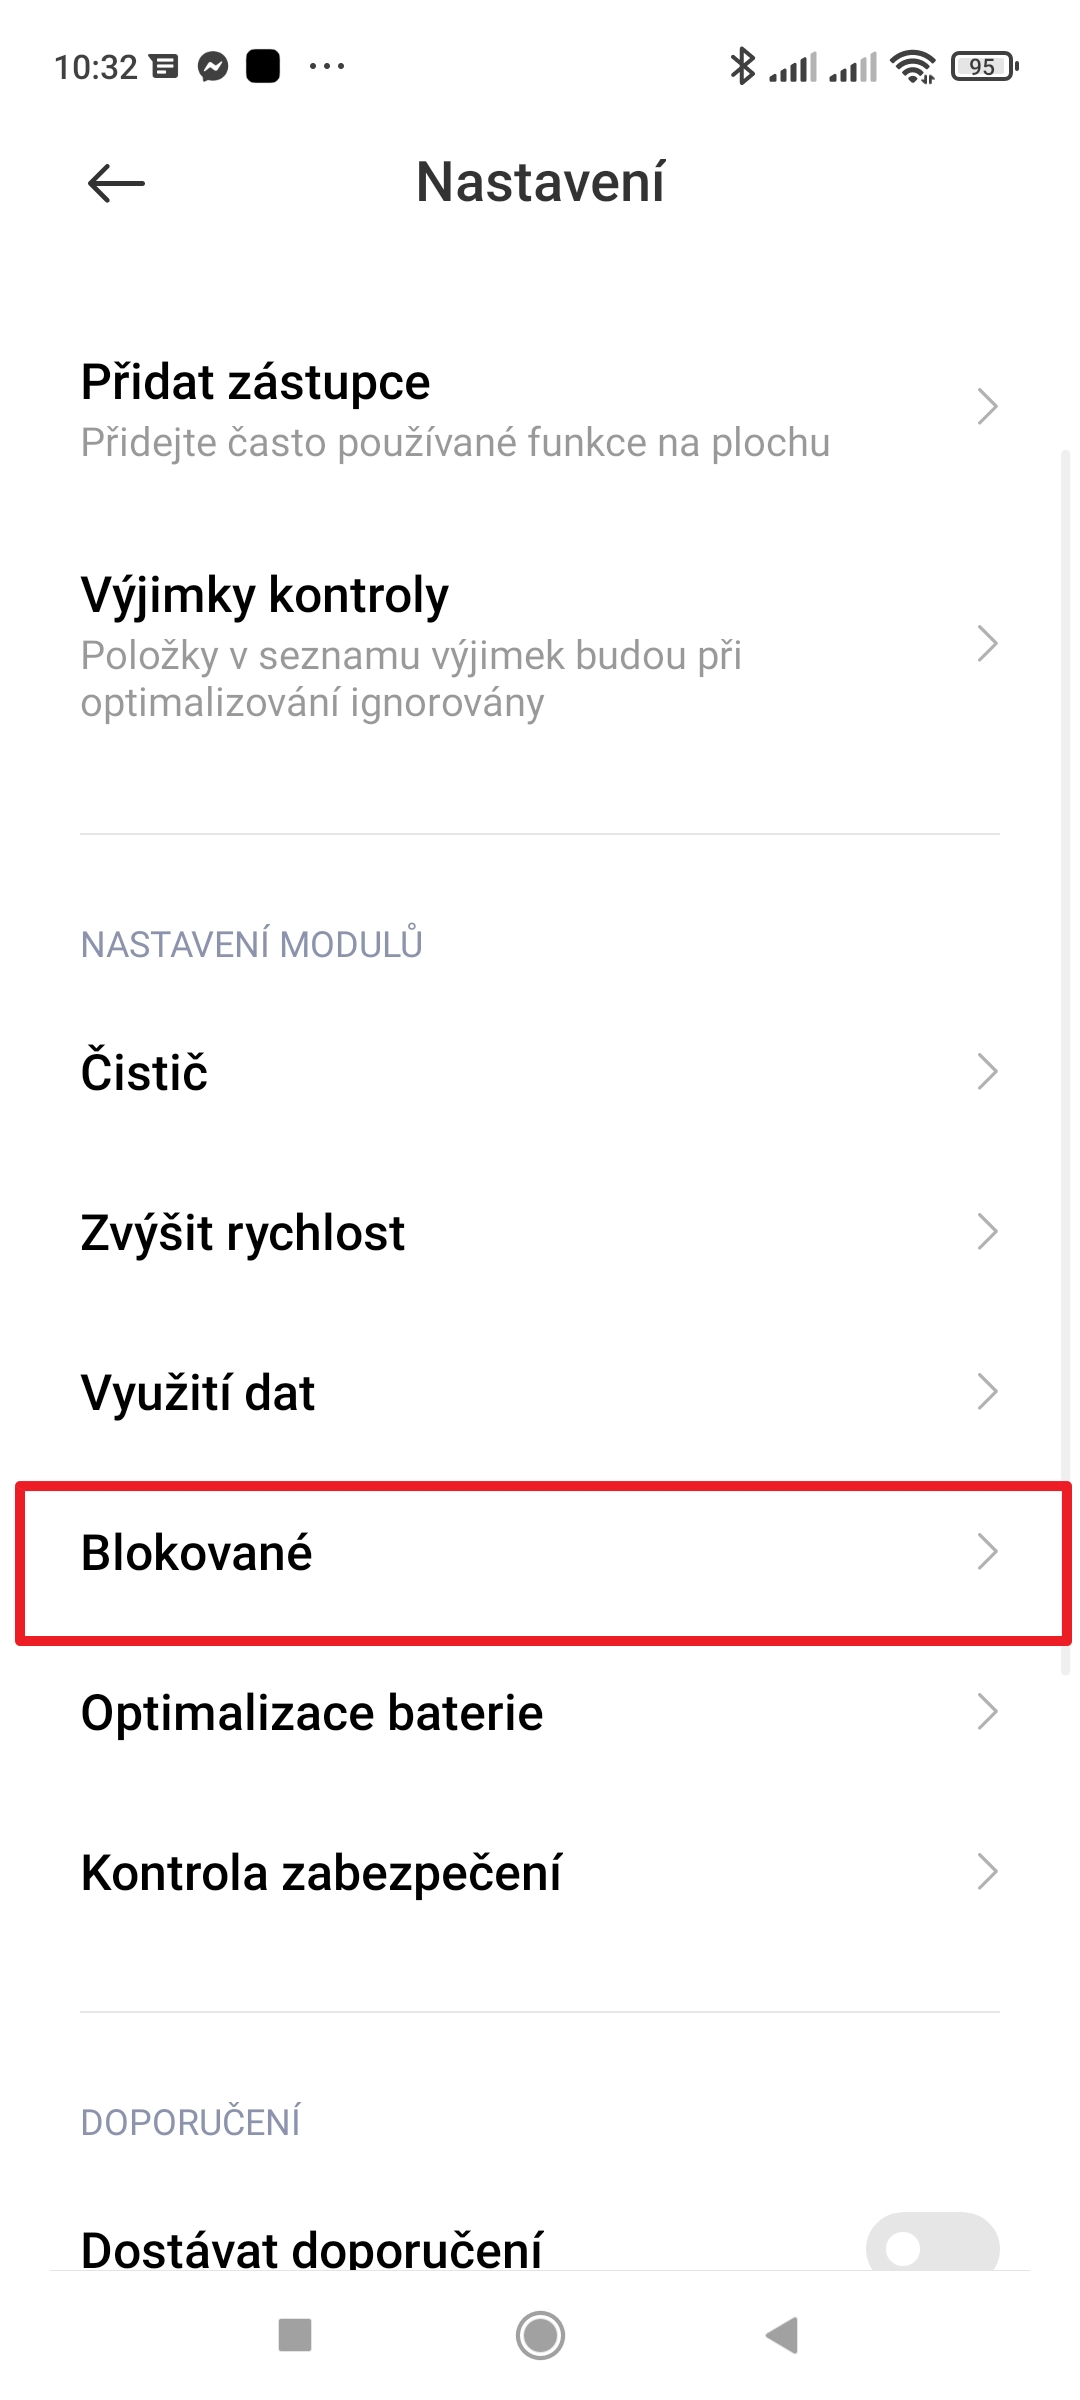Tap the three-dots notification overflow icon
The image size is (1080, 2400).
click(x=327, y=67)
